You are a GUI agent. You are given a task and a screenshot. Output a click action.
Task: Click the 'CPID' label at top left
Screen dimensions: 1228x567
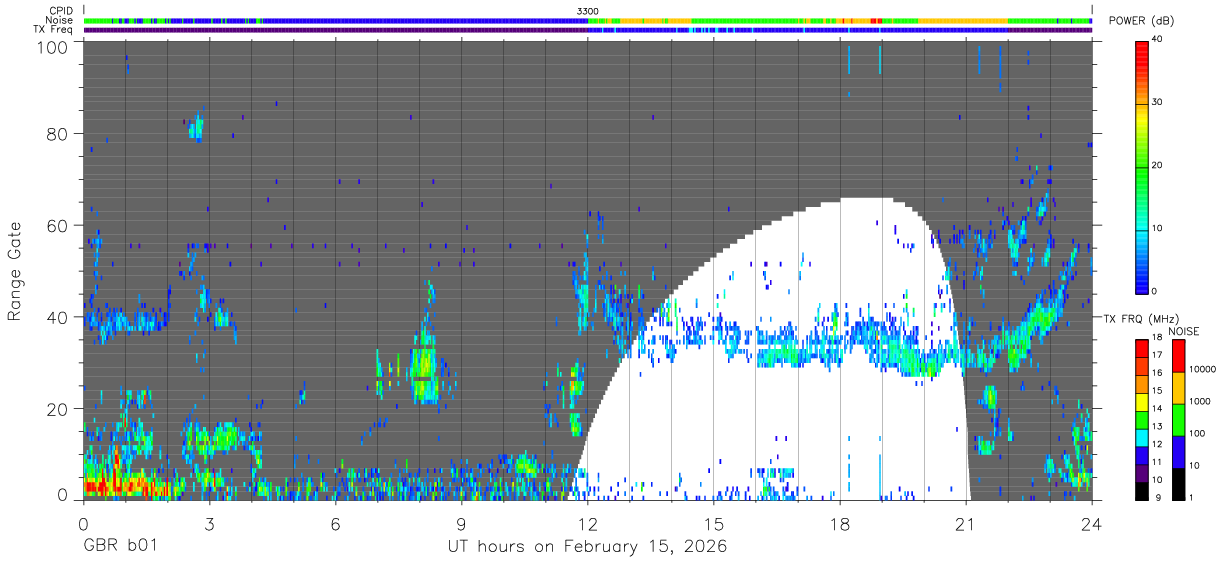[x=60, y=11]
